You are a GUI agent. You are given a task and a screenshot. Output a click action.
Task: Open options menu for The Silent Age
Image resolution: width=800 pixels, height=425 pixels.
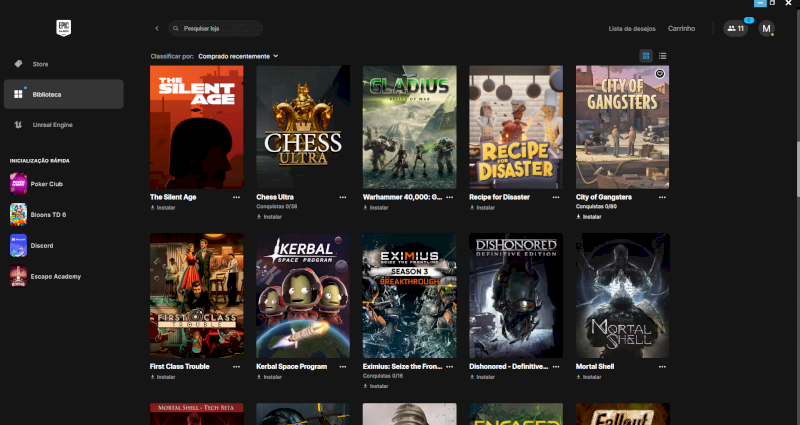click(236, 197)
